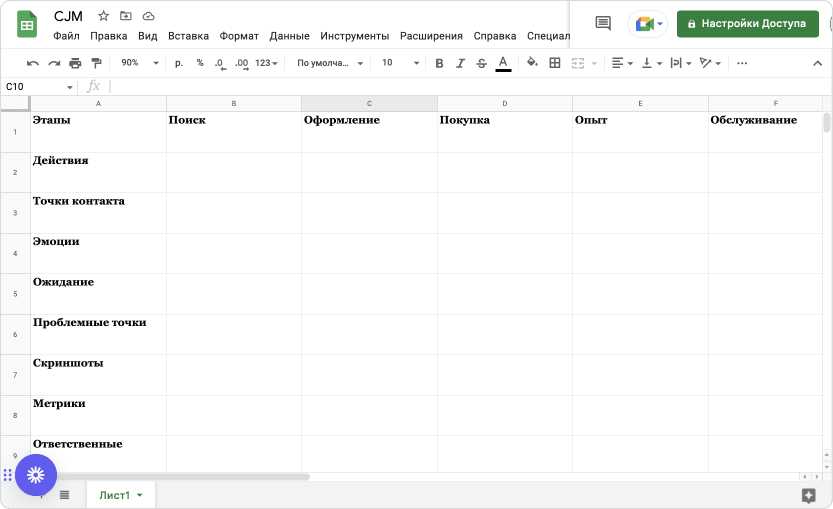Click the Undo arrow in the toolbar
Image resolution: width=833 pixels, height=509 pixels.
tap(33, 63)
